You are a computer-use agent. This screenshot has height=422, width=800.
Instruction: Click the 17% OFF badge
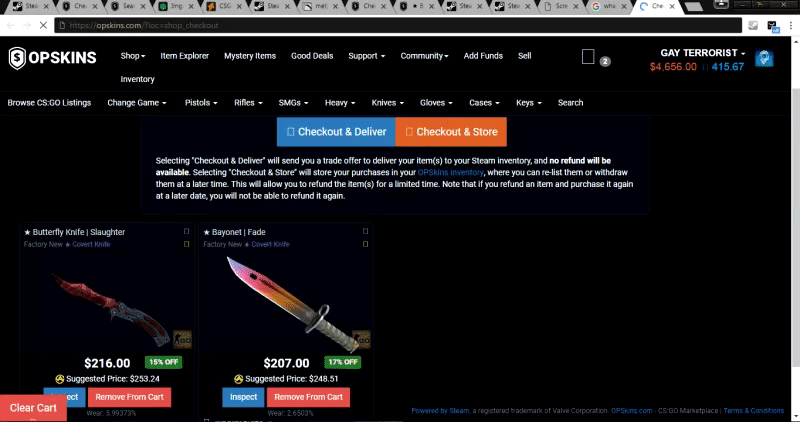[x=343, y=362]
